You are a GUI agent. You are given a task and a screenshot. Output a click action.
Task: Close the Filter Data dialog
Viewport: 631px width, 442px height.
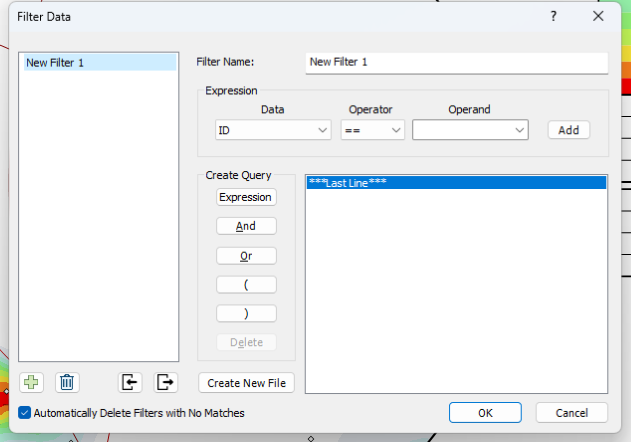[598, 17]
